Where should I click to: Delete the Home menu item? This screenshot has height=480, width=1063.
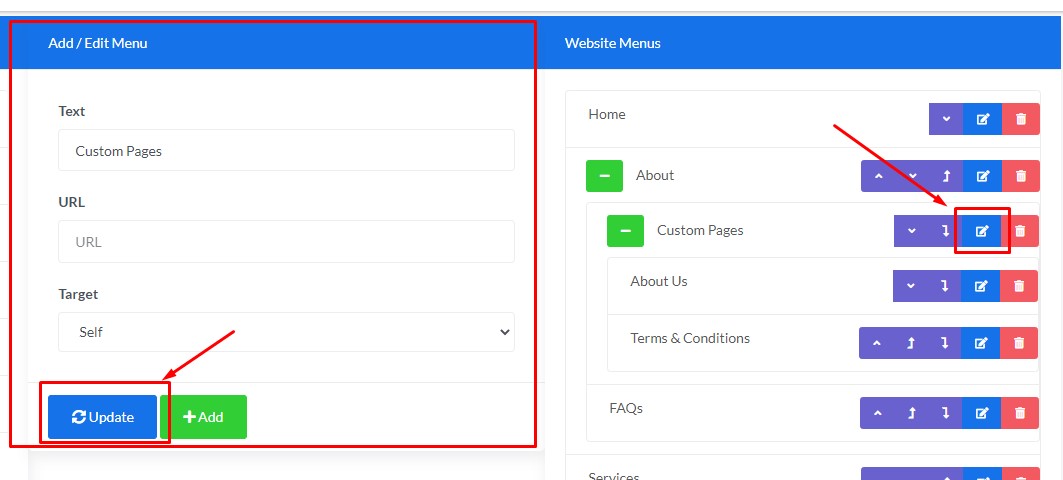1020,119
